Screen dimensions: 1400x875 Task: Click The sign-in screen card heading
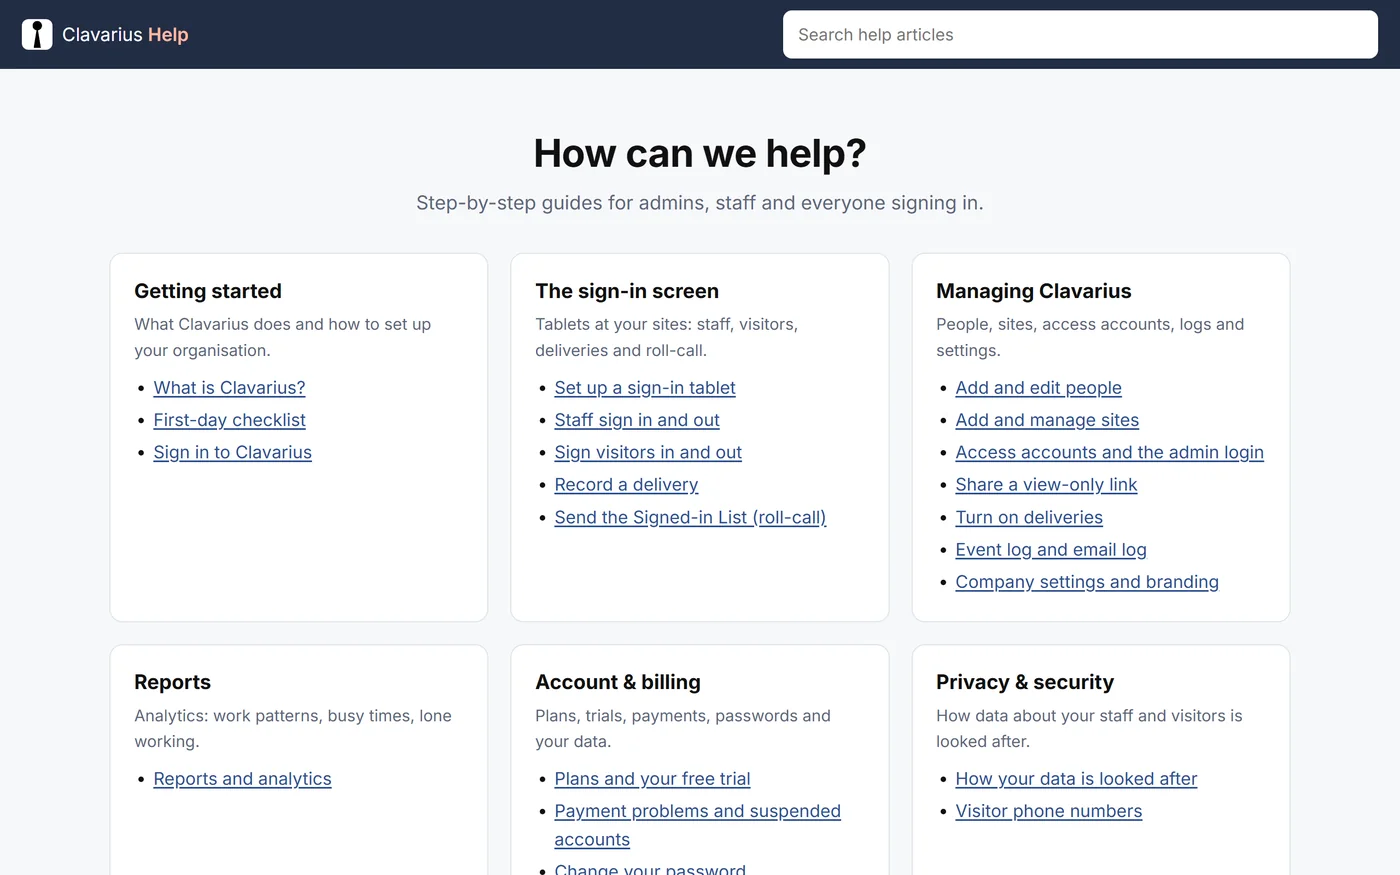pyautogui.click(x=627, y=291)
